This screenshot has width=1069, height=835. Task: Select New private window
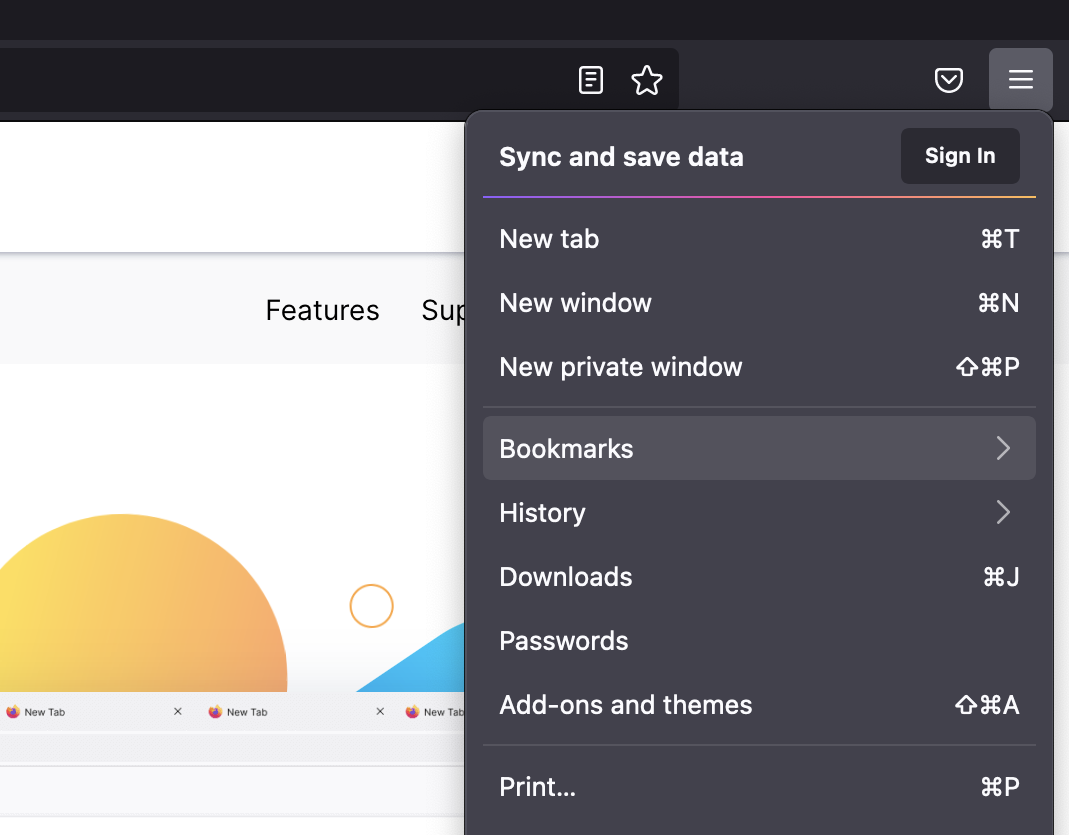(x=621, y=367)
